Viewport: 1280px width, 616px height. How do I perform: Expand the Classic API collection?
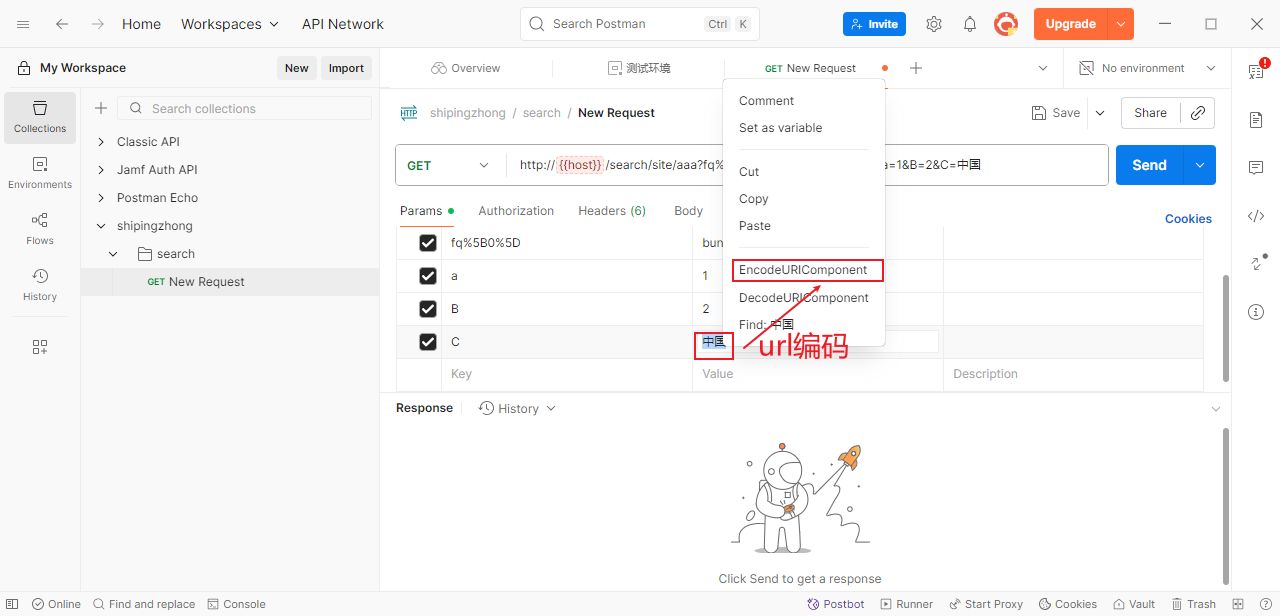point(101,142)
